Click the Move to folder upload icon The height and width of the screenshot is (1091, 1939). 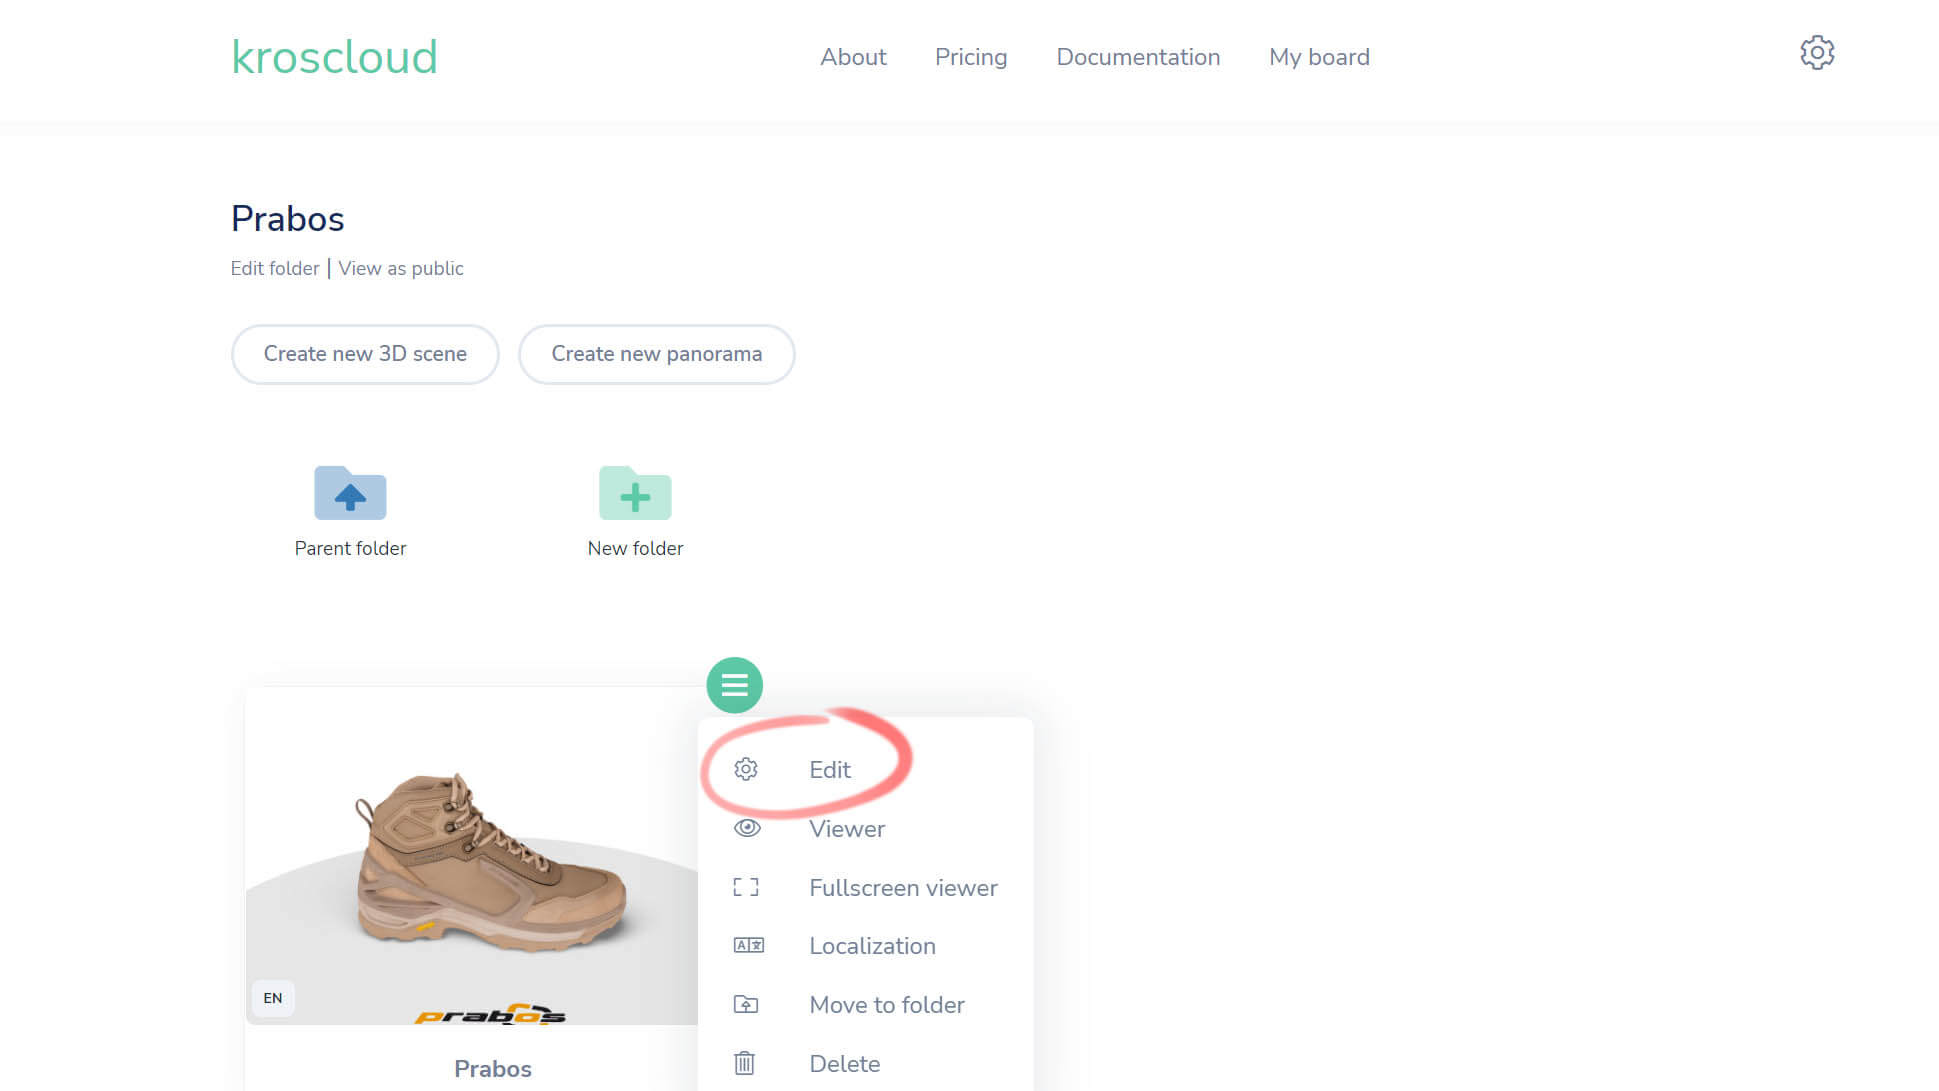[745, 1004]
